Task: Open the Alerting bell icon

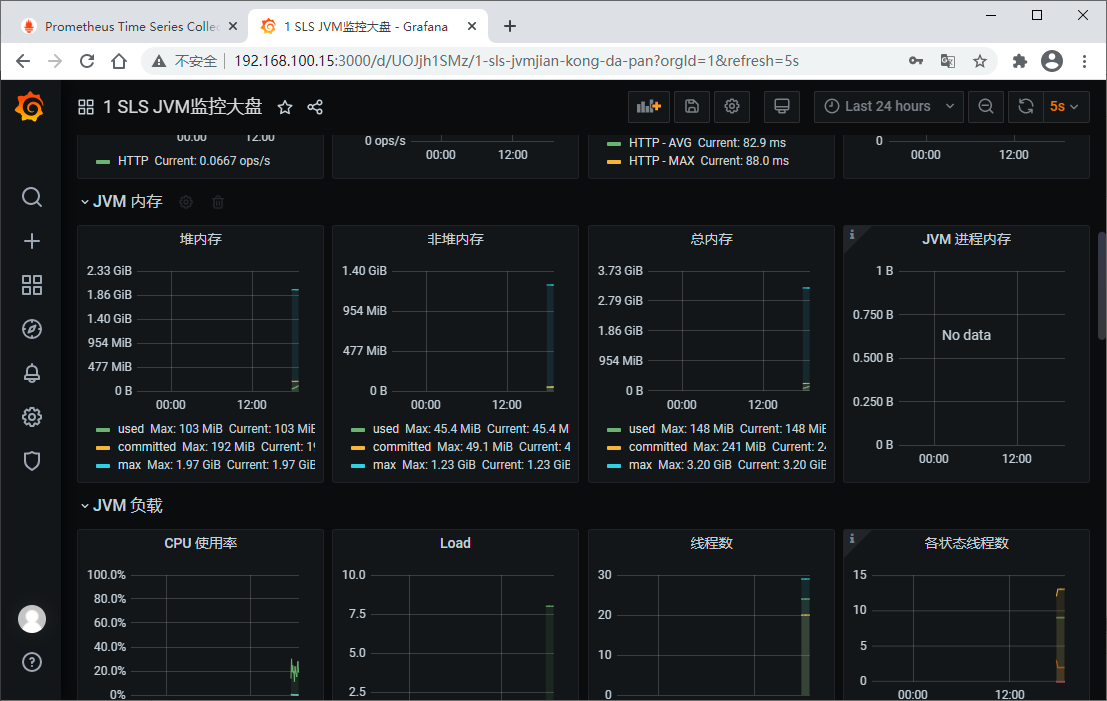Action: [x=31, y=372]
